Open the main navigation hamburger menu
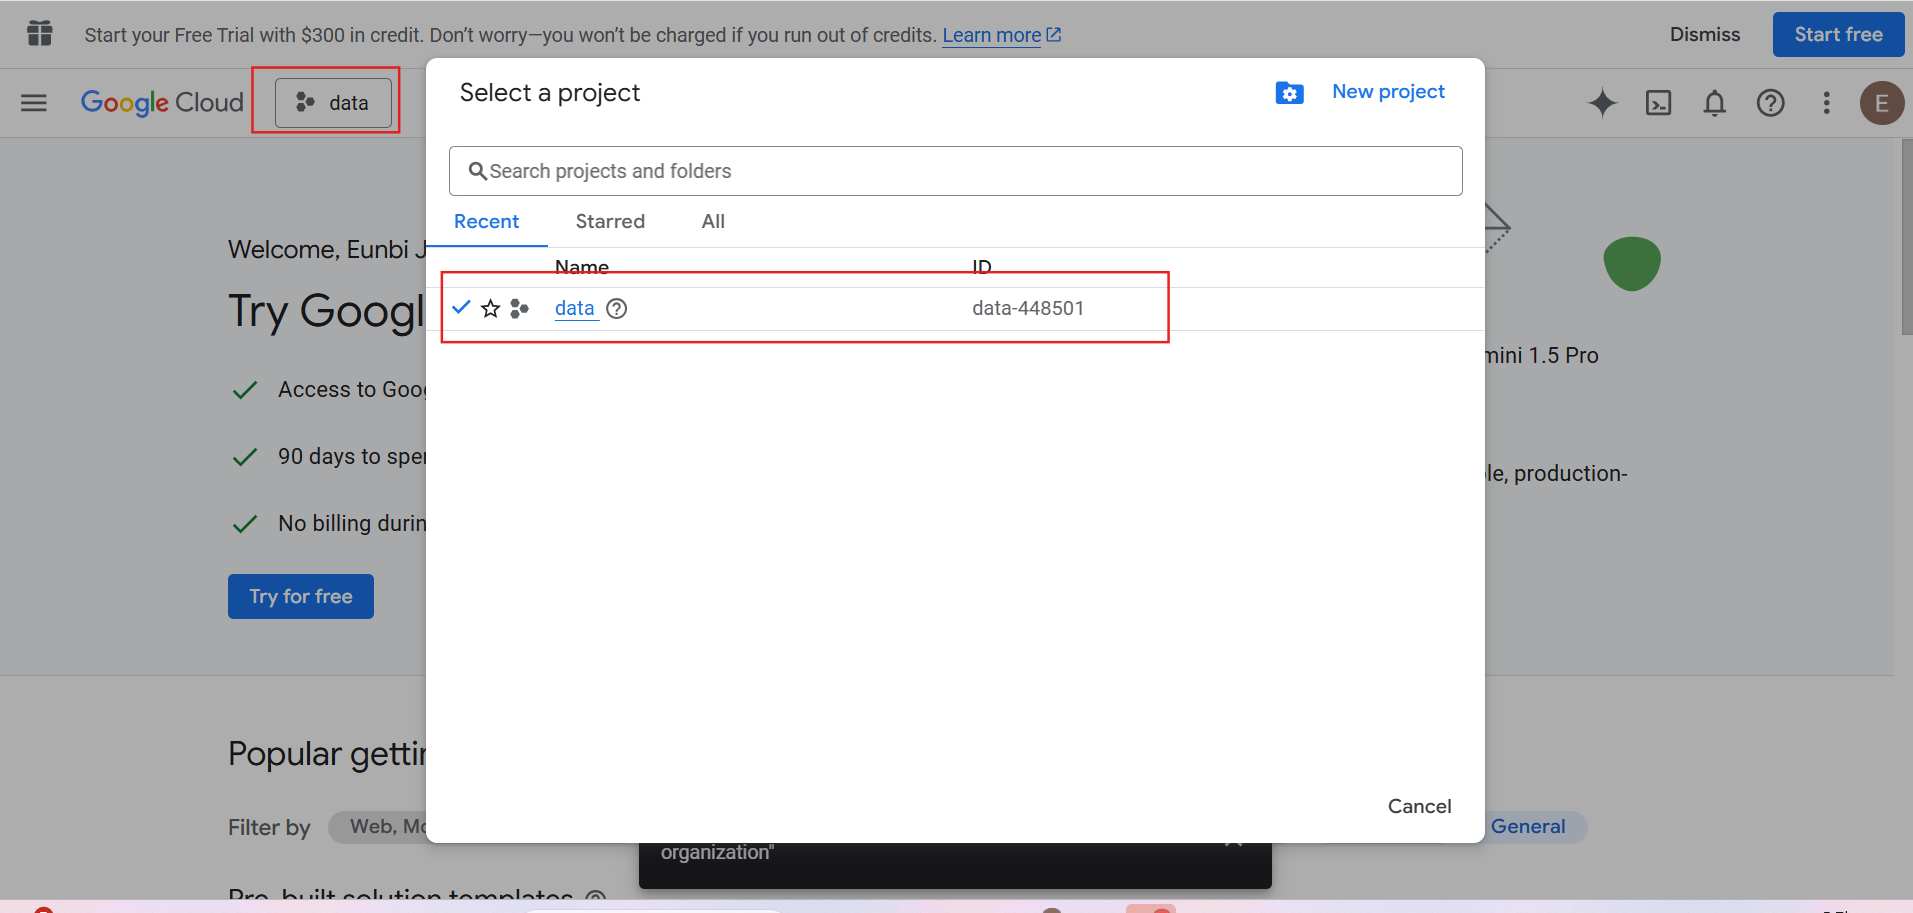Screen dimensions: 1913x913 pos(34,102)
